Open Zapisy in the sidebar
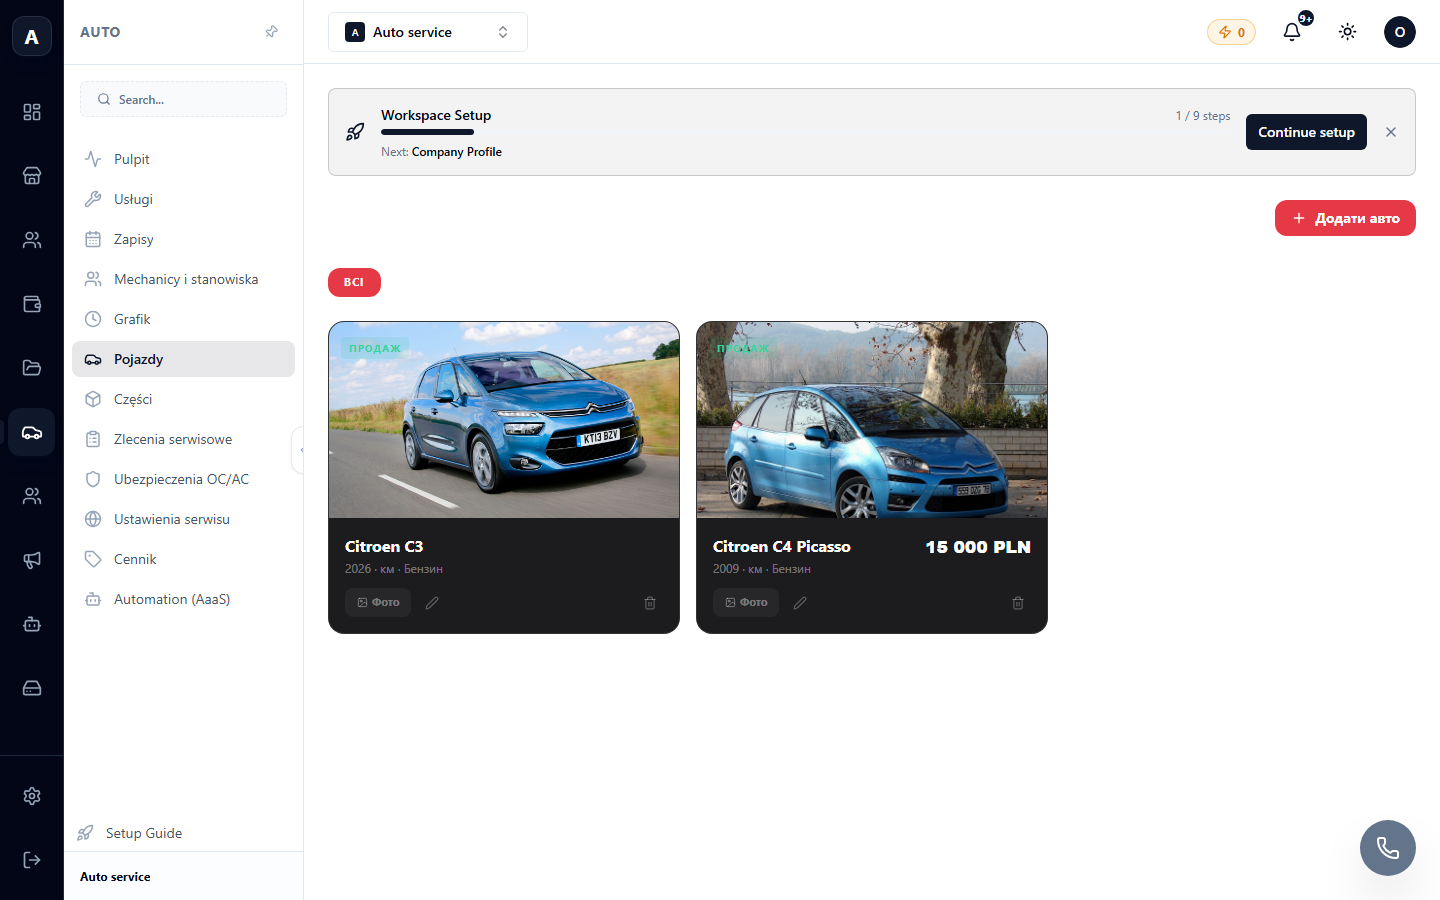 183,239
